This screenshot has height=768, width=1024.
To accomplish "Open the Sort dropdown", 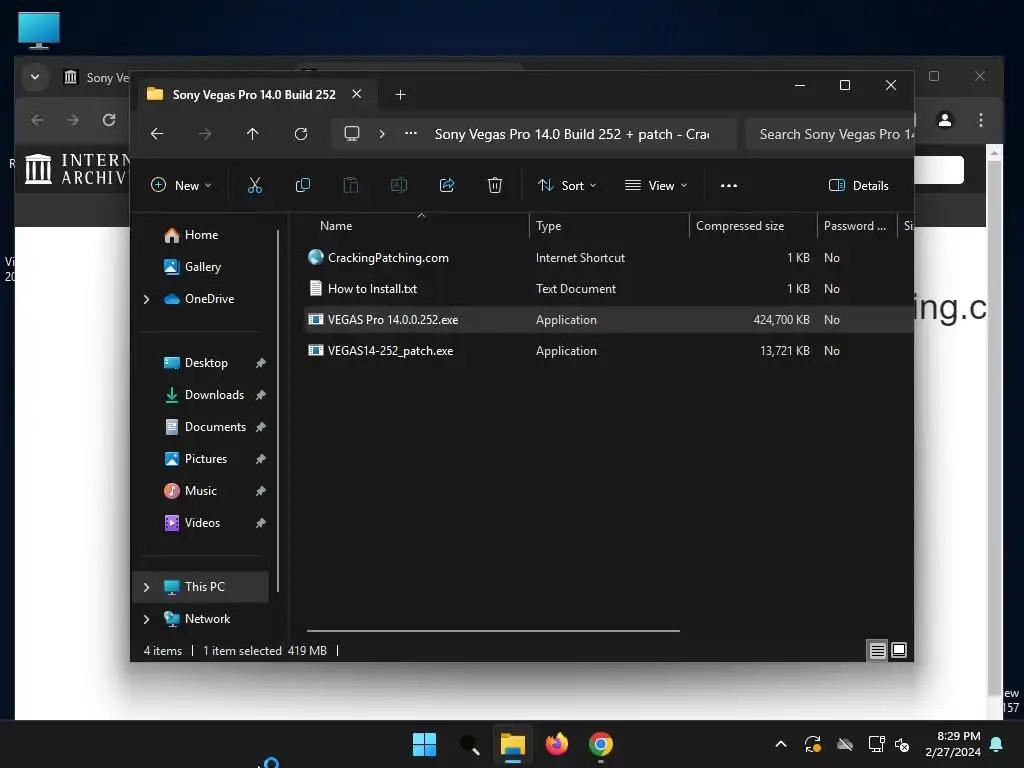I will [567, 185].
